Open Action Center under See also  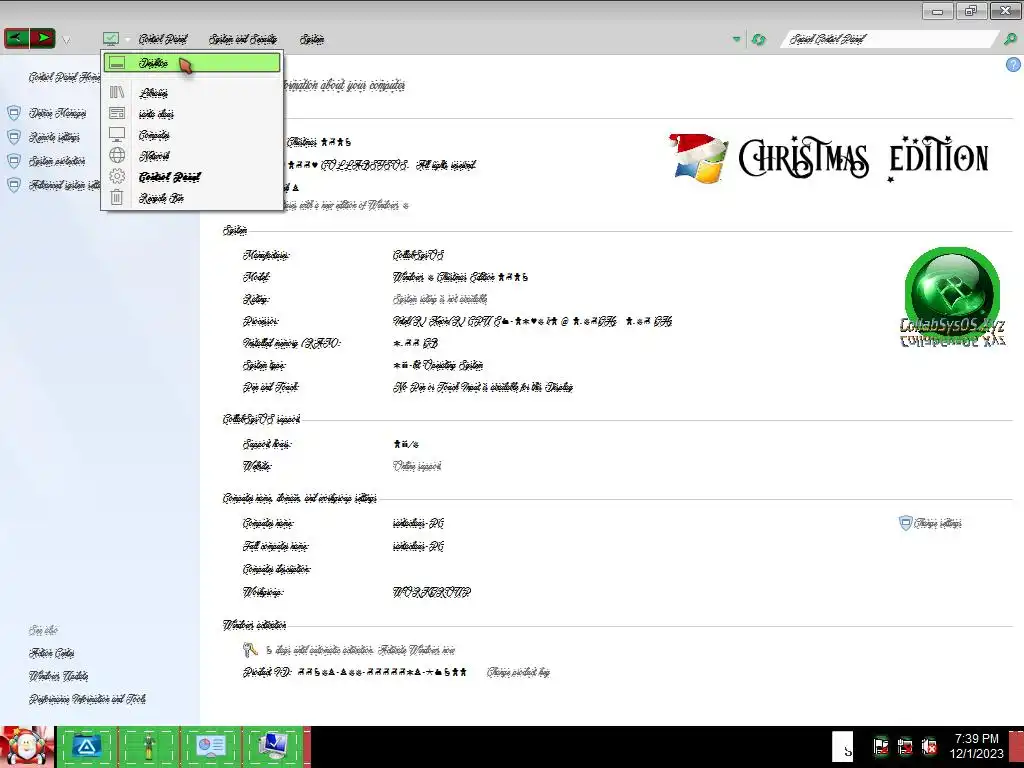point(52,653)
